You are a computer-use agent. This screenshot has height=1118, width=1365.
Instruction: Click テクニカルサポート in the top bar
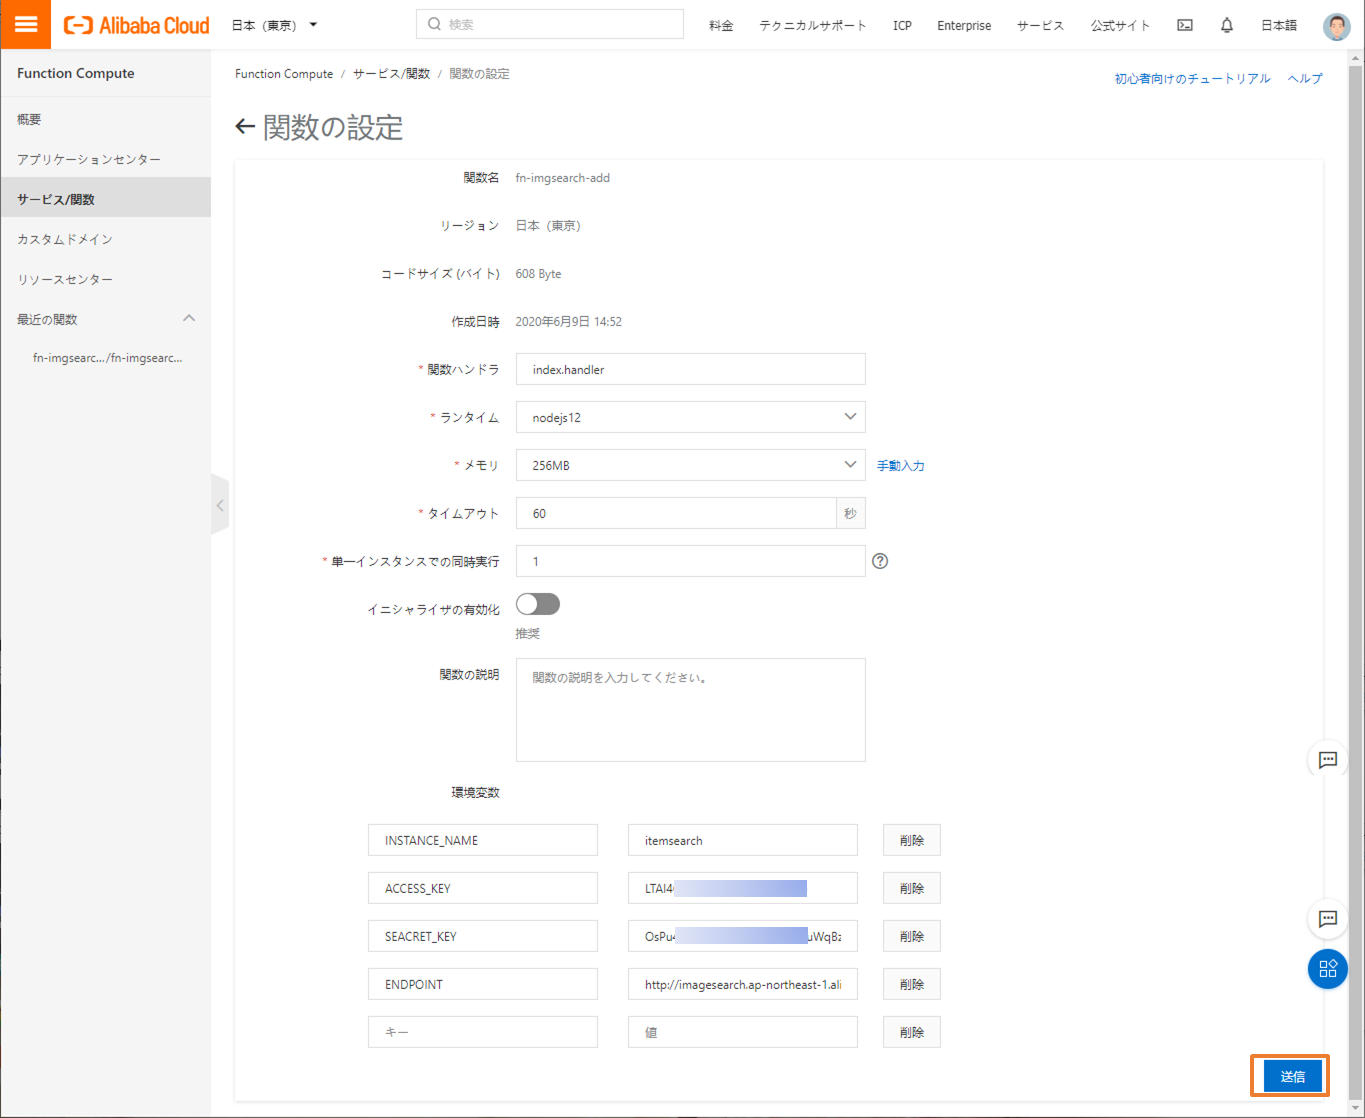(813, 25)
